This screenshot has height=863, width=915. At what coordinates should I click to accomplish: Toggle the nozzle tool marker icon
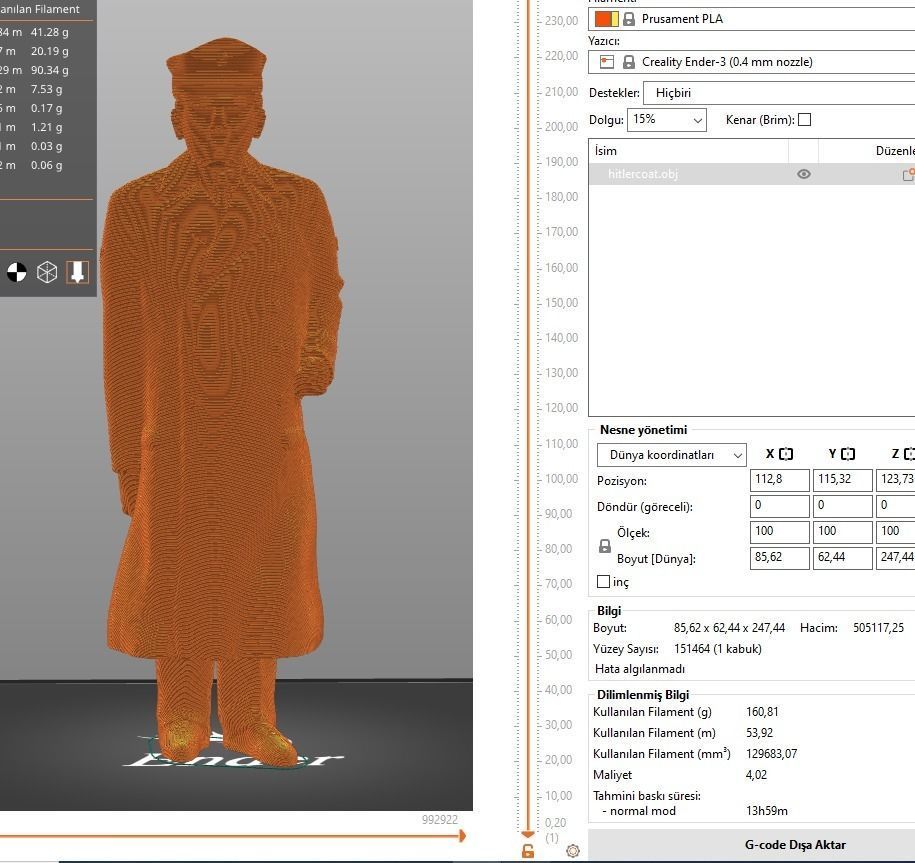(78, 272)
